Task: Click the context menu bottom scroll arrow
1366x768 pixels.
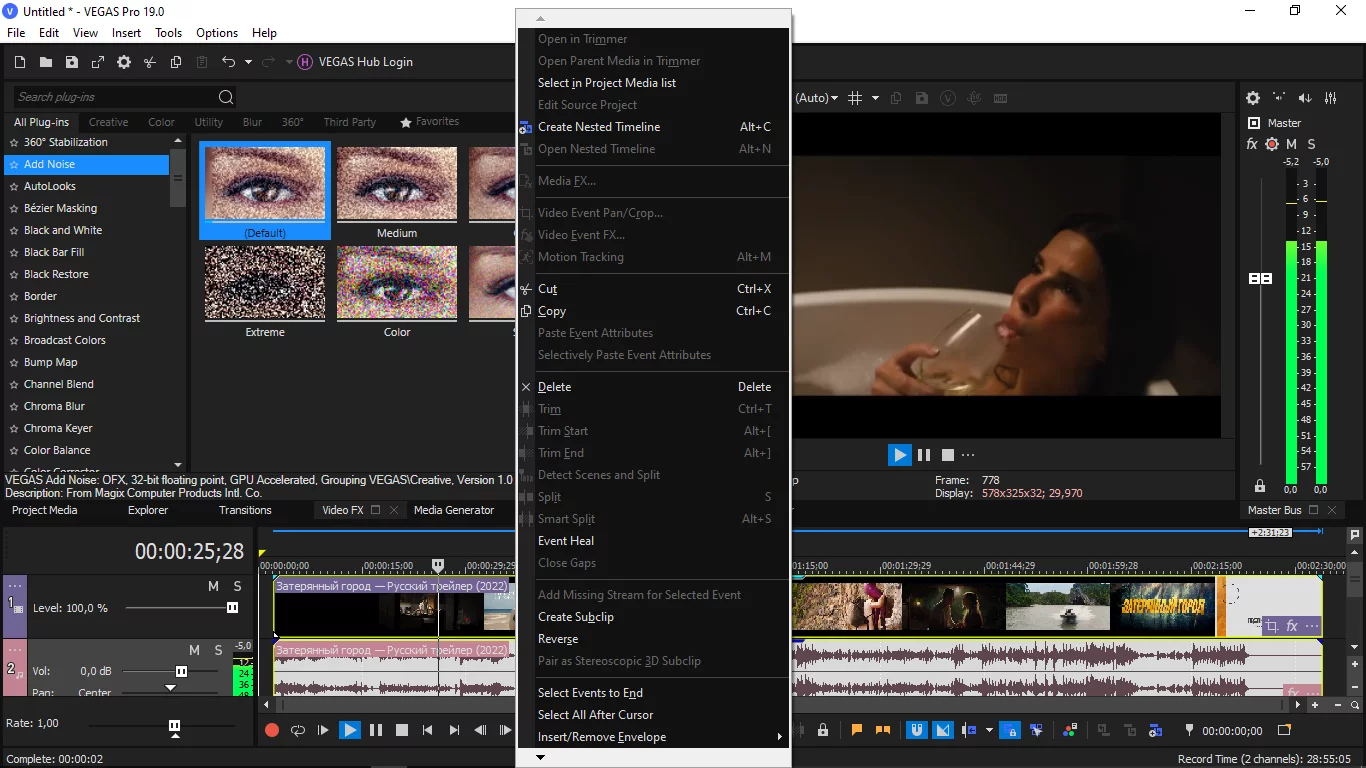Action: pos(541,758)
